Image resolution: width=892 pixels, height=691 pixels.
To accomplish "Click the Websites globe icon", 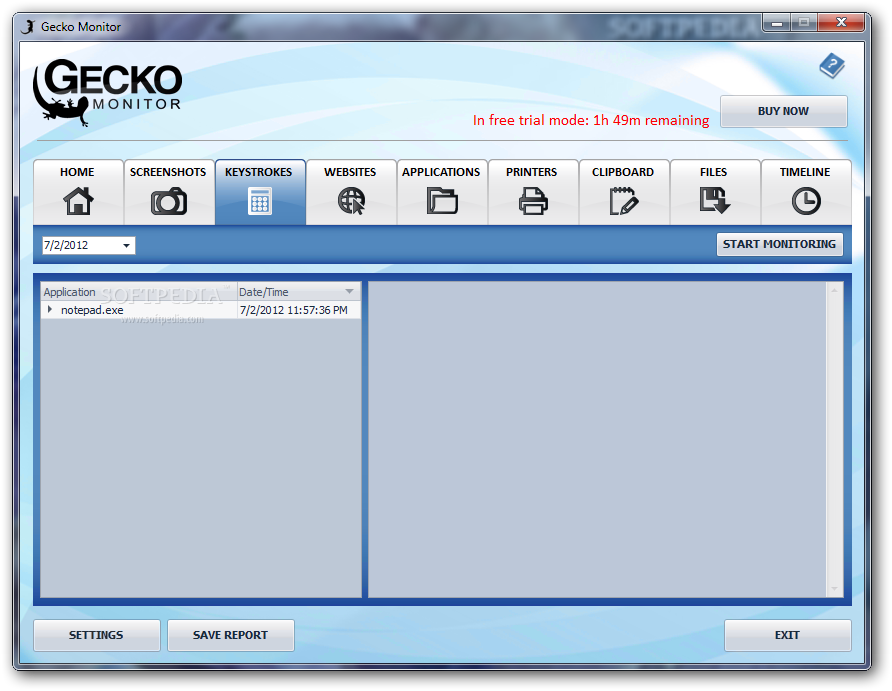I will [351, 201].
